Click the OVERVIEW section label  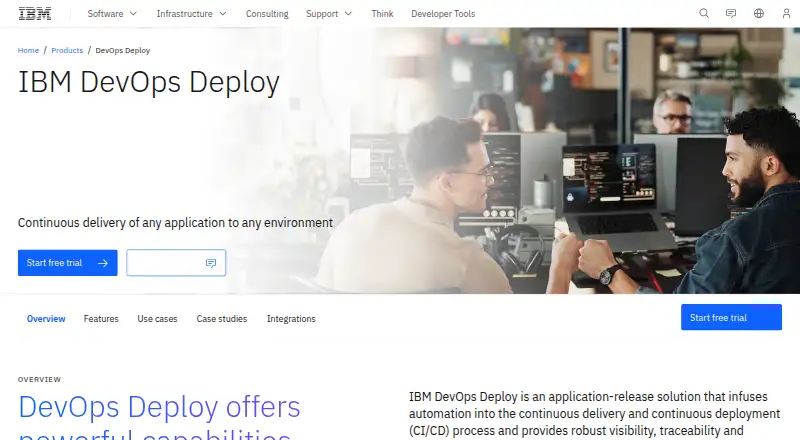[x=39, y=379]
